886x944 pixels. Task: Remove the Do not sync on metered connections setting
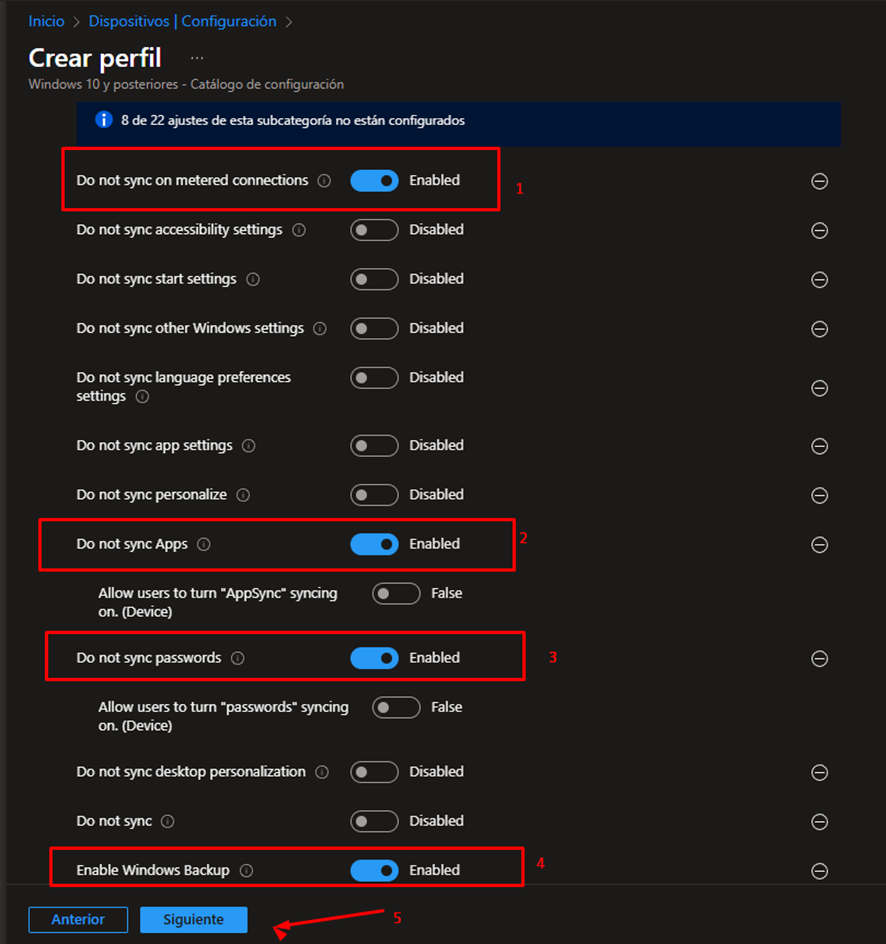point(819,182)
